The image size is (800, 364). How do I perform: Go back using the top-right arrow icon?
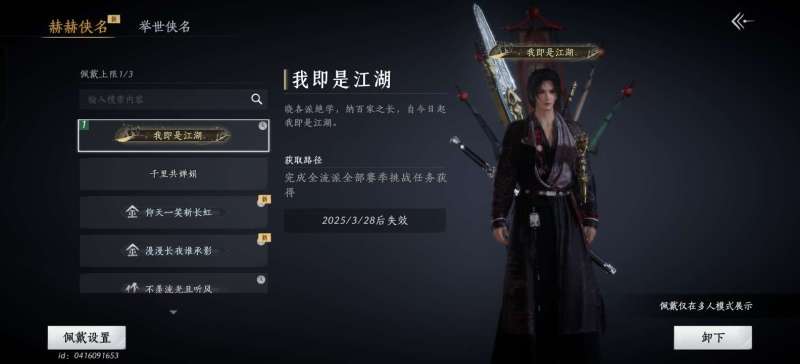click(742, 21)
